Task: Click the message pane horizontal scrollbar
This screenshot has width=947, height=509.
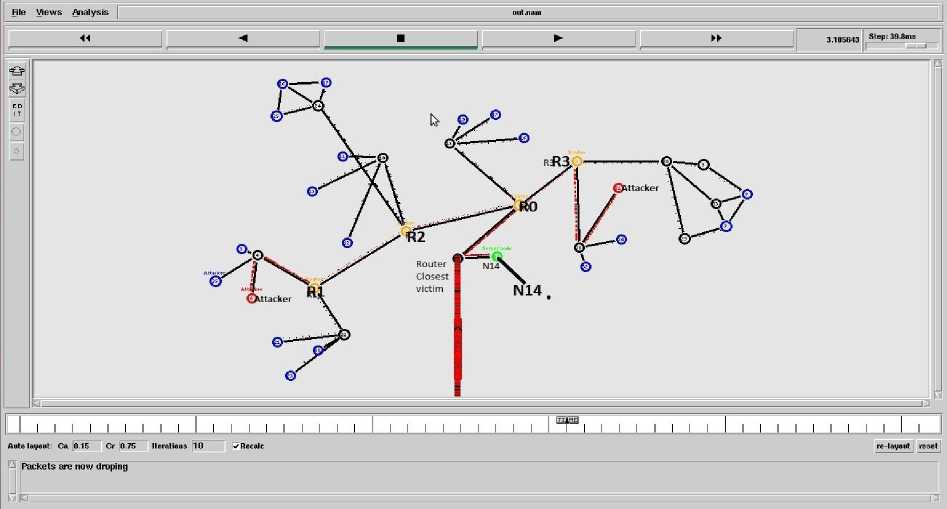Action: click(481, 498)
